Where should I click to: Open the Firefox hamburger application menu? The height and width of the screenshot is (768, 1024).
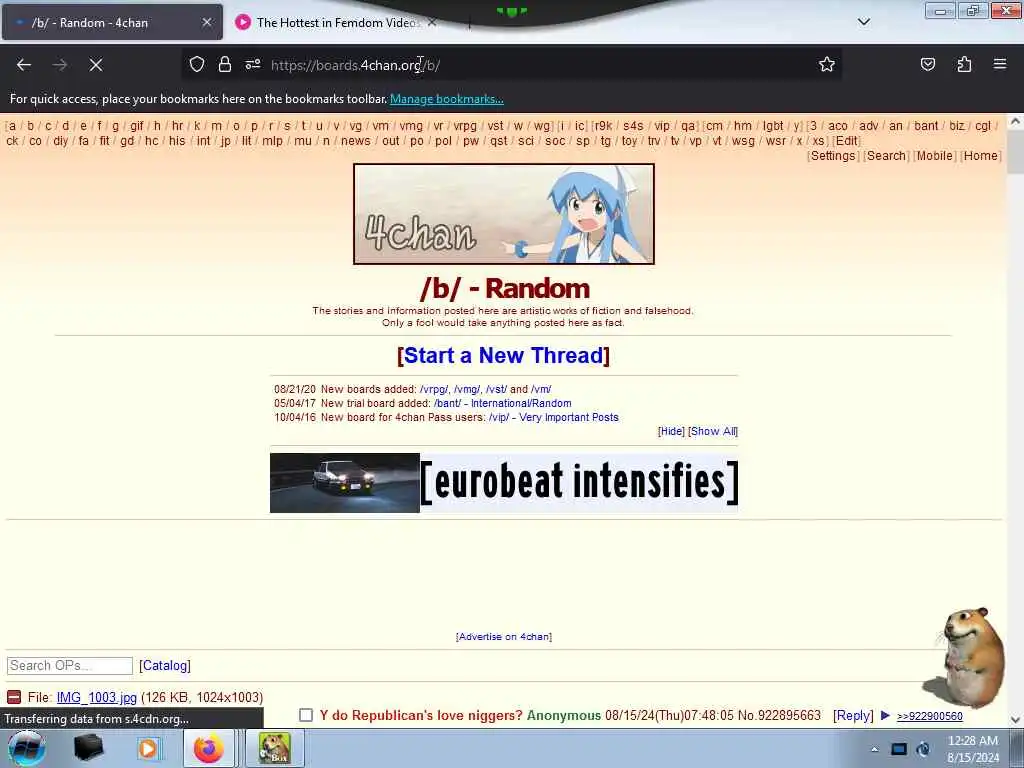point(1000,64)
